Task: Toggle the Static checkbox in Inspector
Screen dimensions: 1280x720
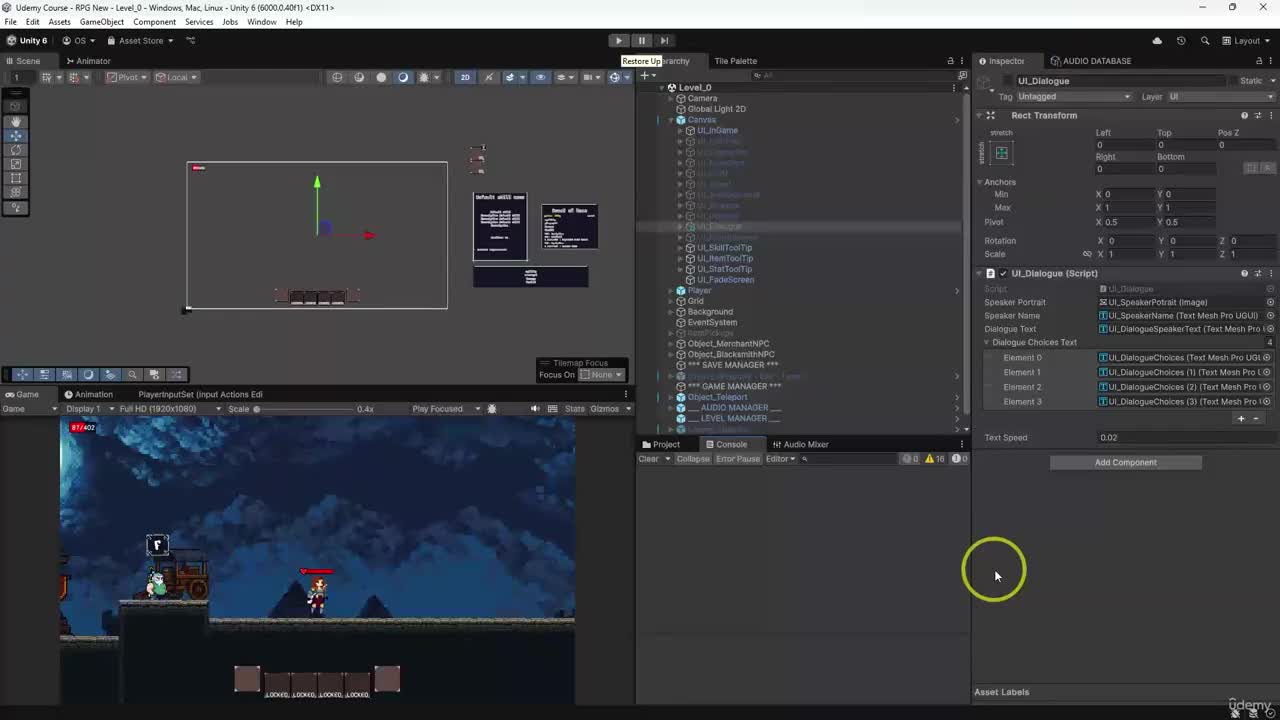Action: click(1233, 81)
